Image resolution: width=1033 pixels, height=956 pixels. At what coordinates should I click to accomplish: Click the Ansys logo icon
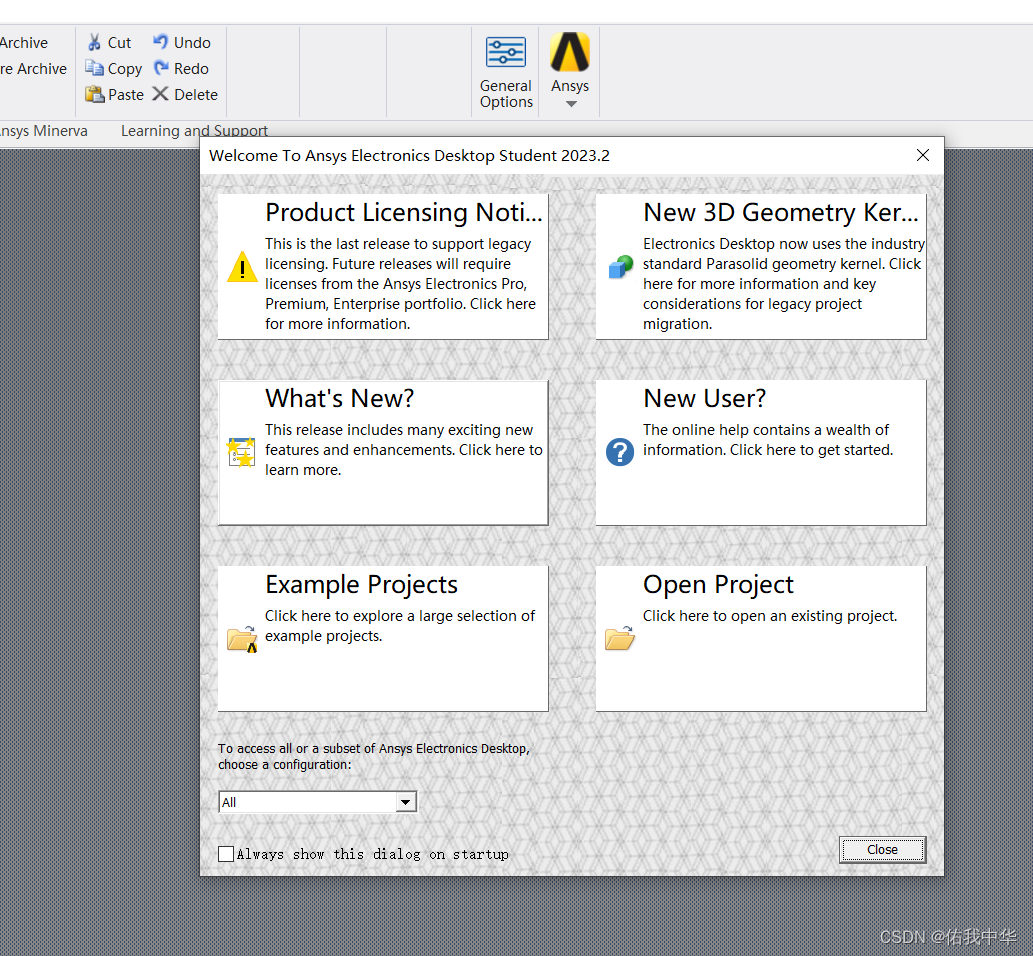click(570, 52)
